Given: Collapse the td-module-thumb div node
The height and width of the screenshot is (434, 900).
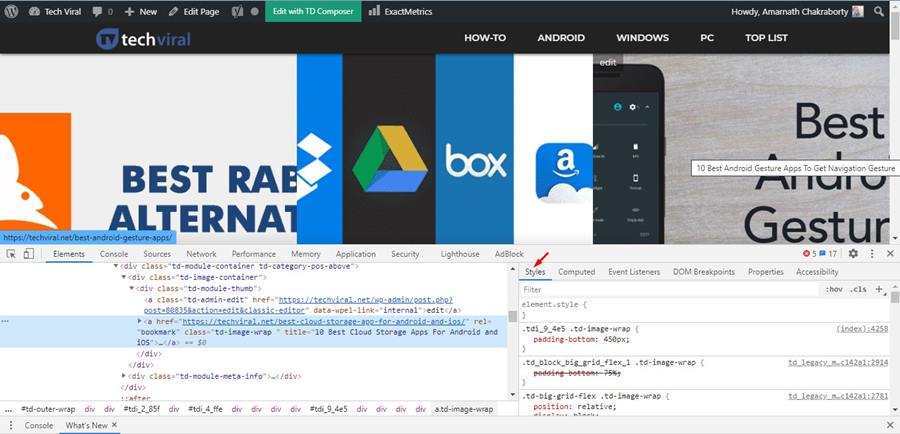Looking at the screenshot, I should pos(131,288).
